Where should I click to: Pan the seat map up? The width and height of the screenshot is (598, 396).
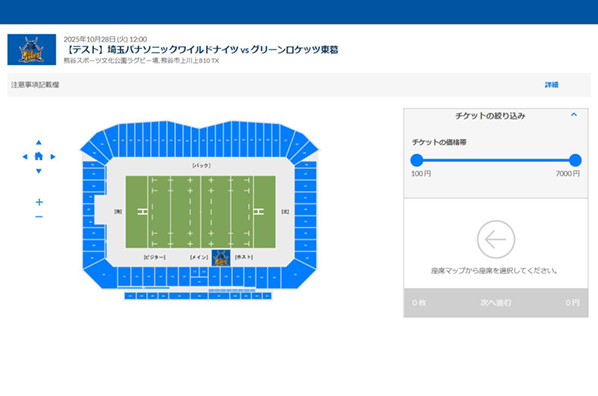point(39,142)
